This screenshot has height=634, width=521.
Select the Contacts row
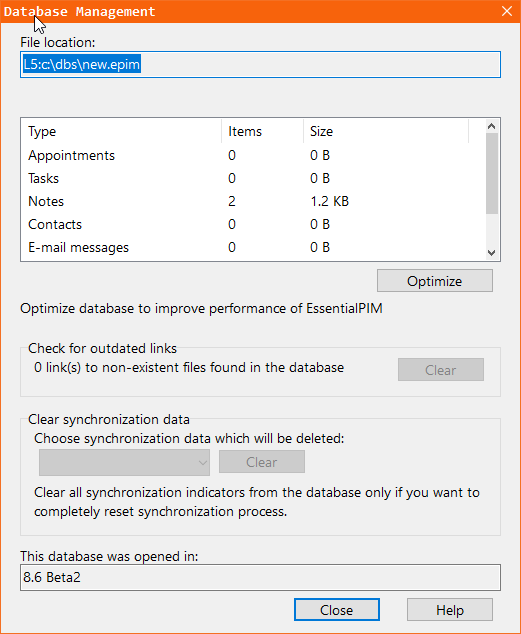pyautogui.click(x=253, y=224)
